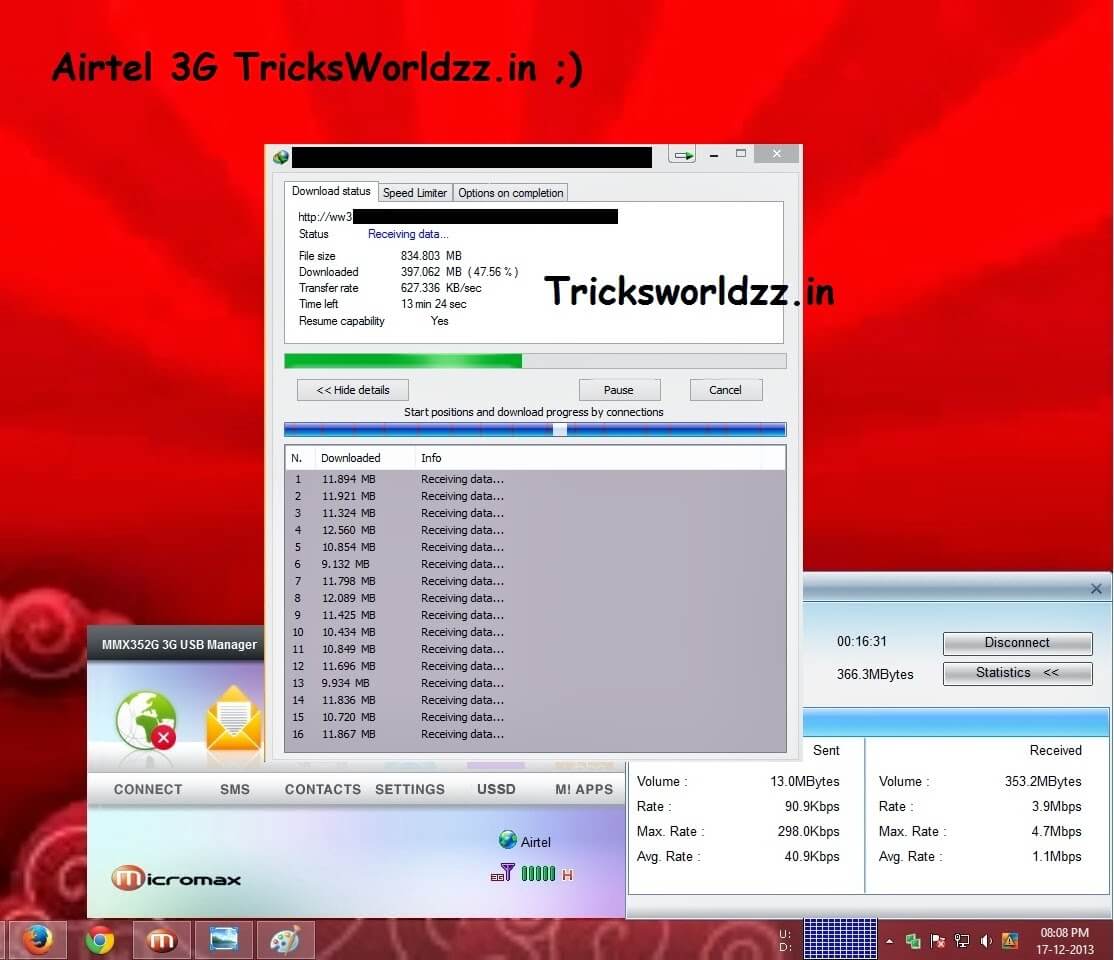Show hidden system tray icons
1114x960 pixels.
coord(889,941)
